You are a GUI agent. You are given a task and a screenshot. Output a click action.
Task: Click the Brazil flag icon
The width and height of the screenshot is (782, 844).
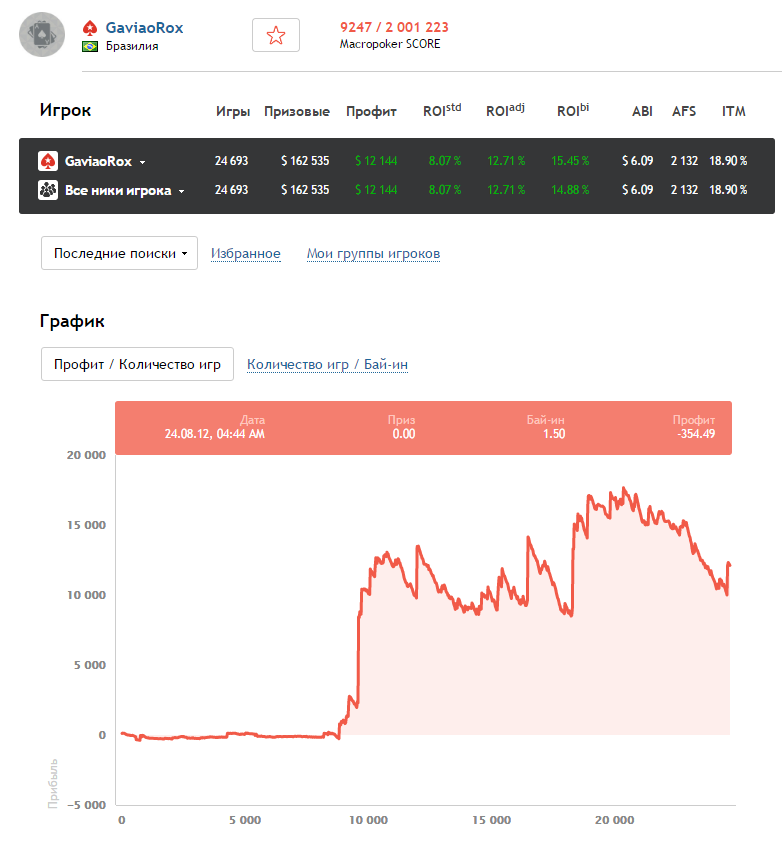90,46
